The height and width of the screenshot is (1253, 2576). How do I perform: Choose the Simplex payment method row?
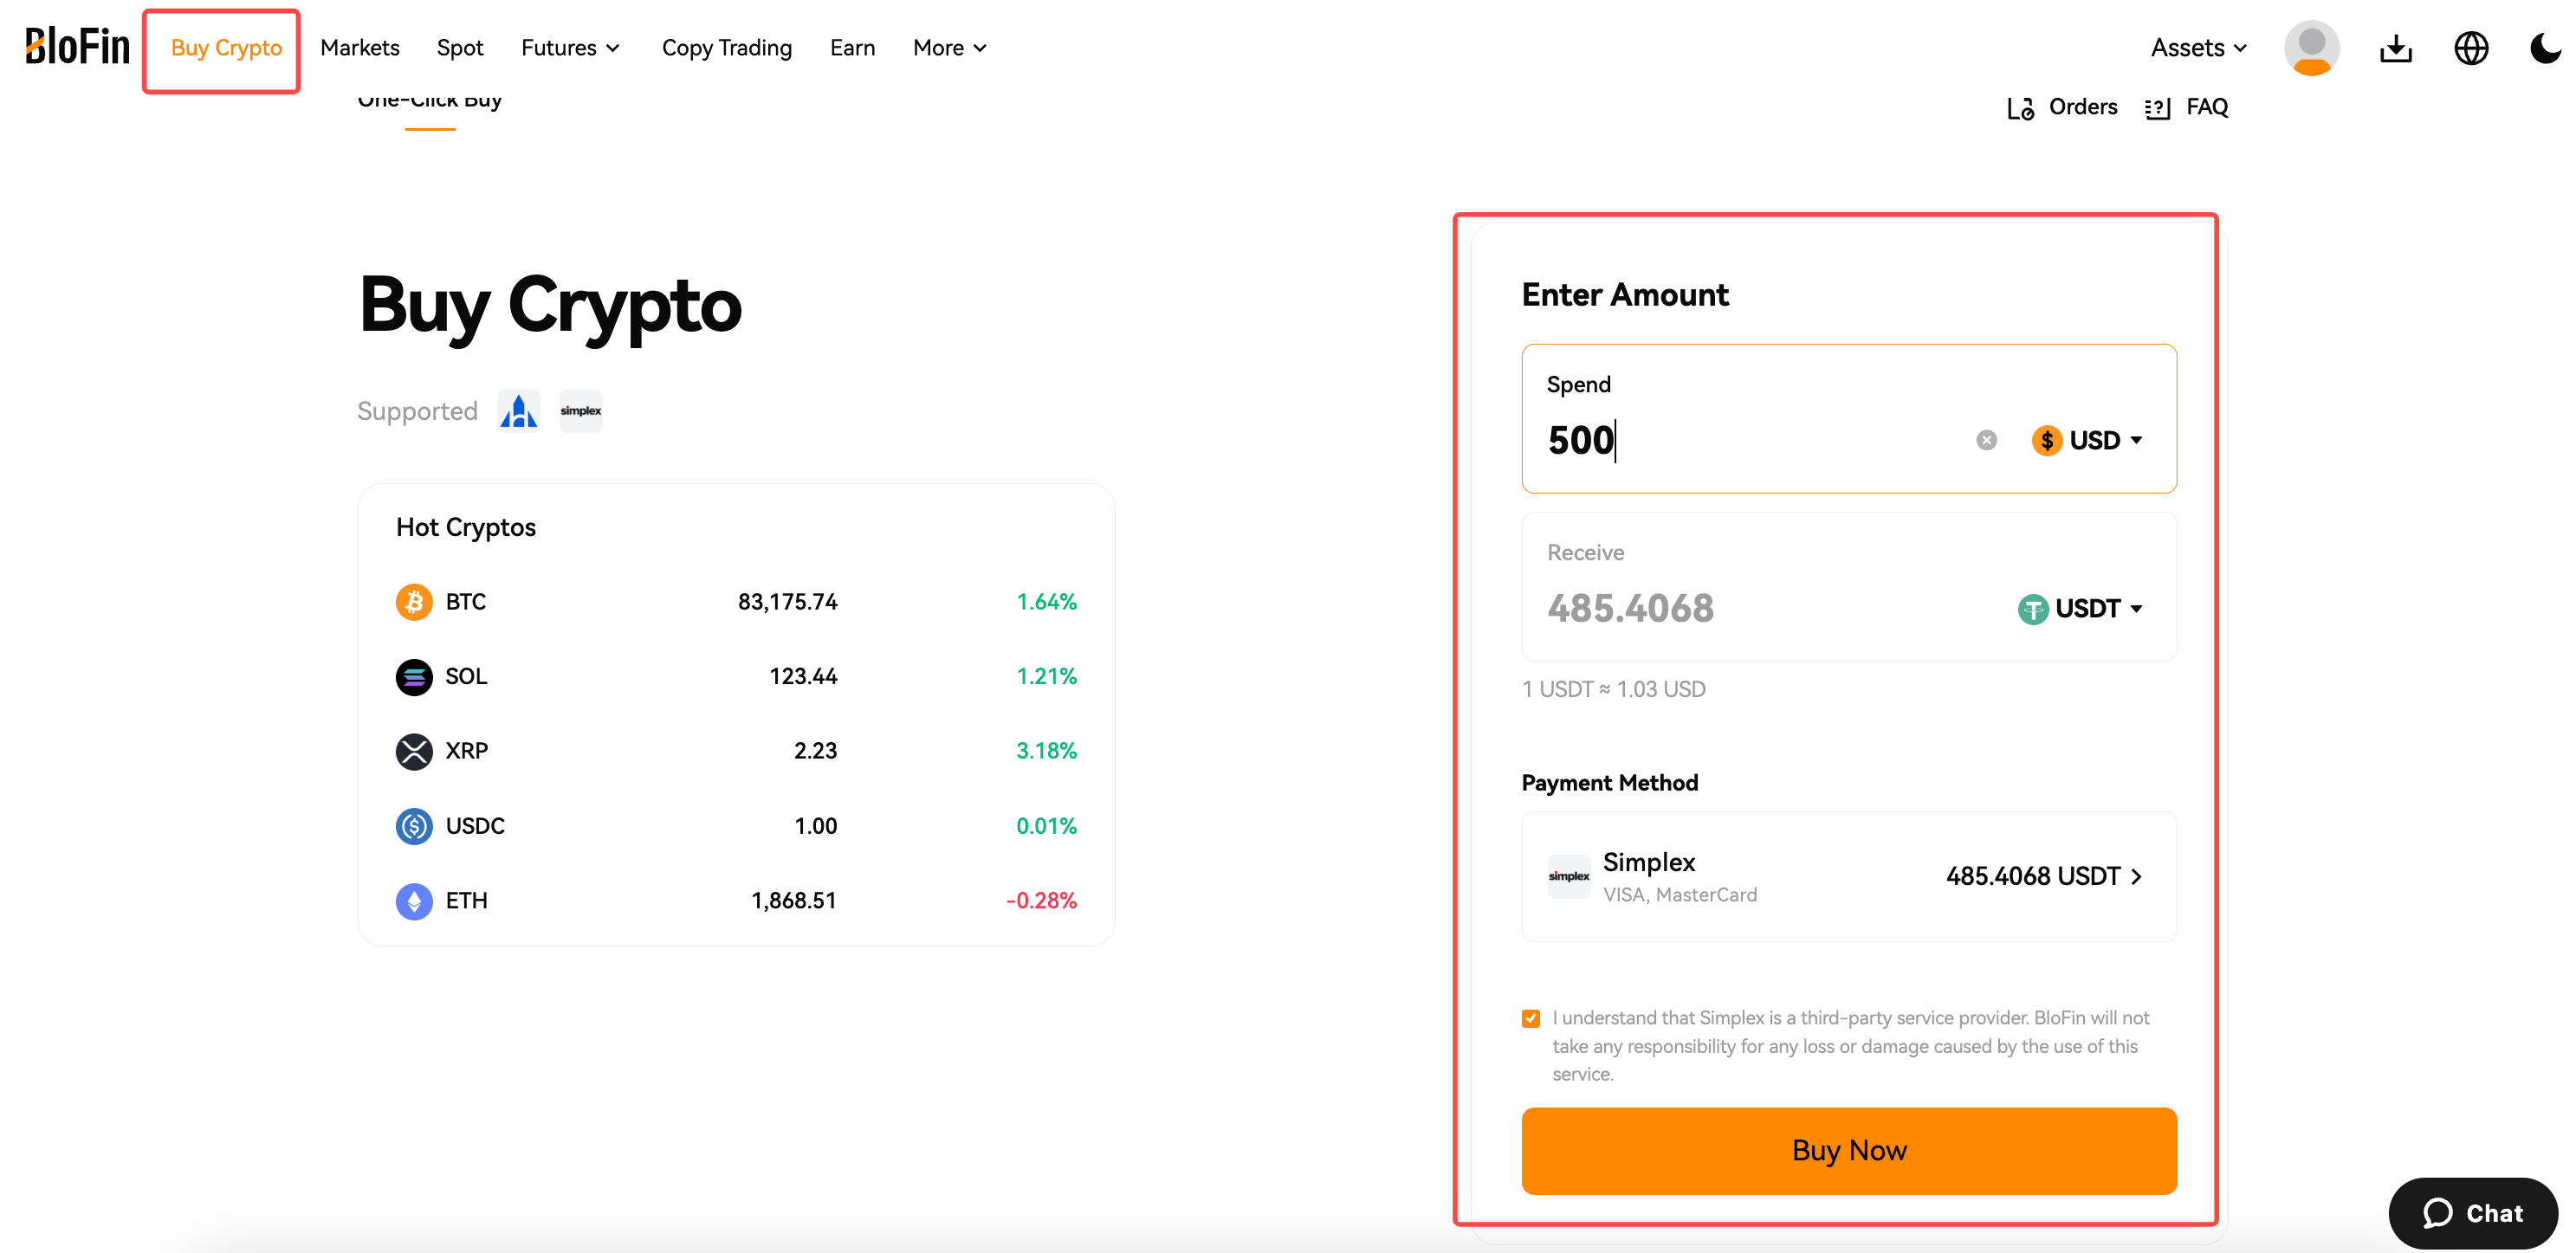(1849, 876)
